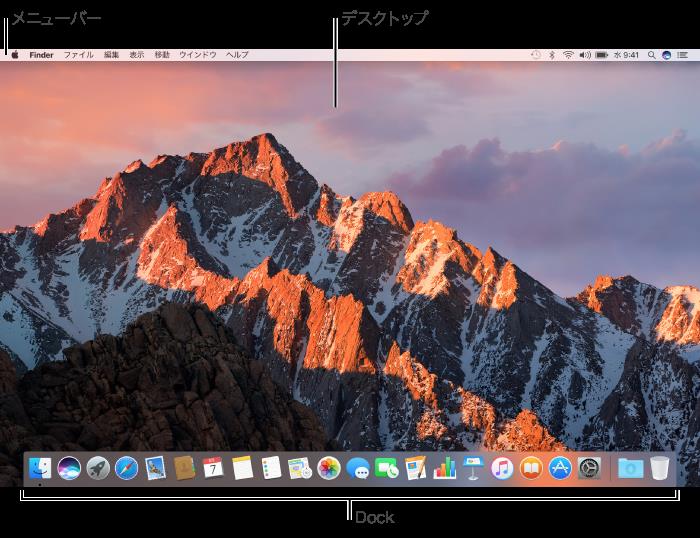Image resolution: width=700 pixels, height=538 pixels.
Task: Open the Calendar app in Dock
Action: coord(213,468)
